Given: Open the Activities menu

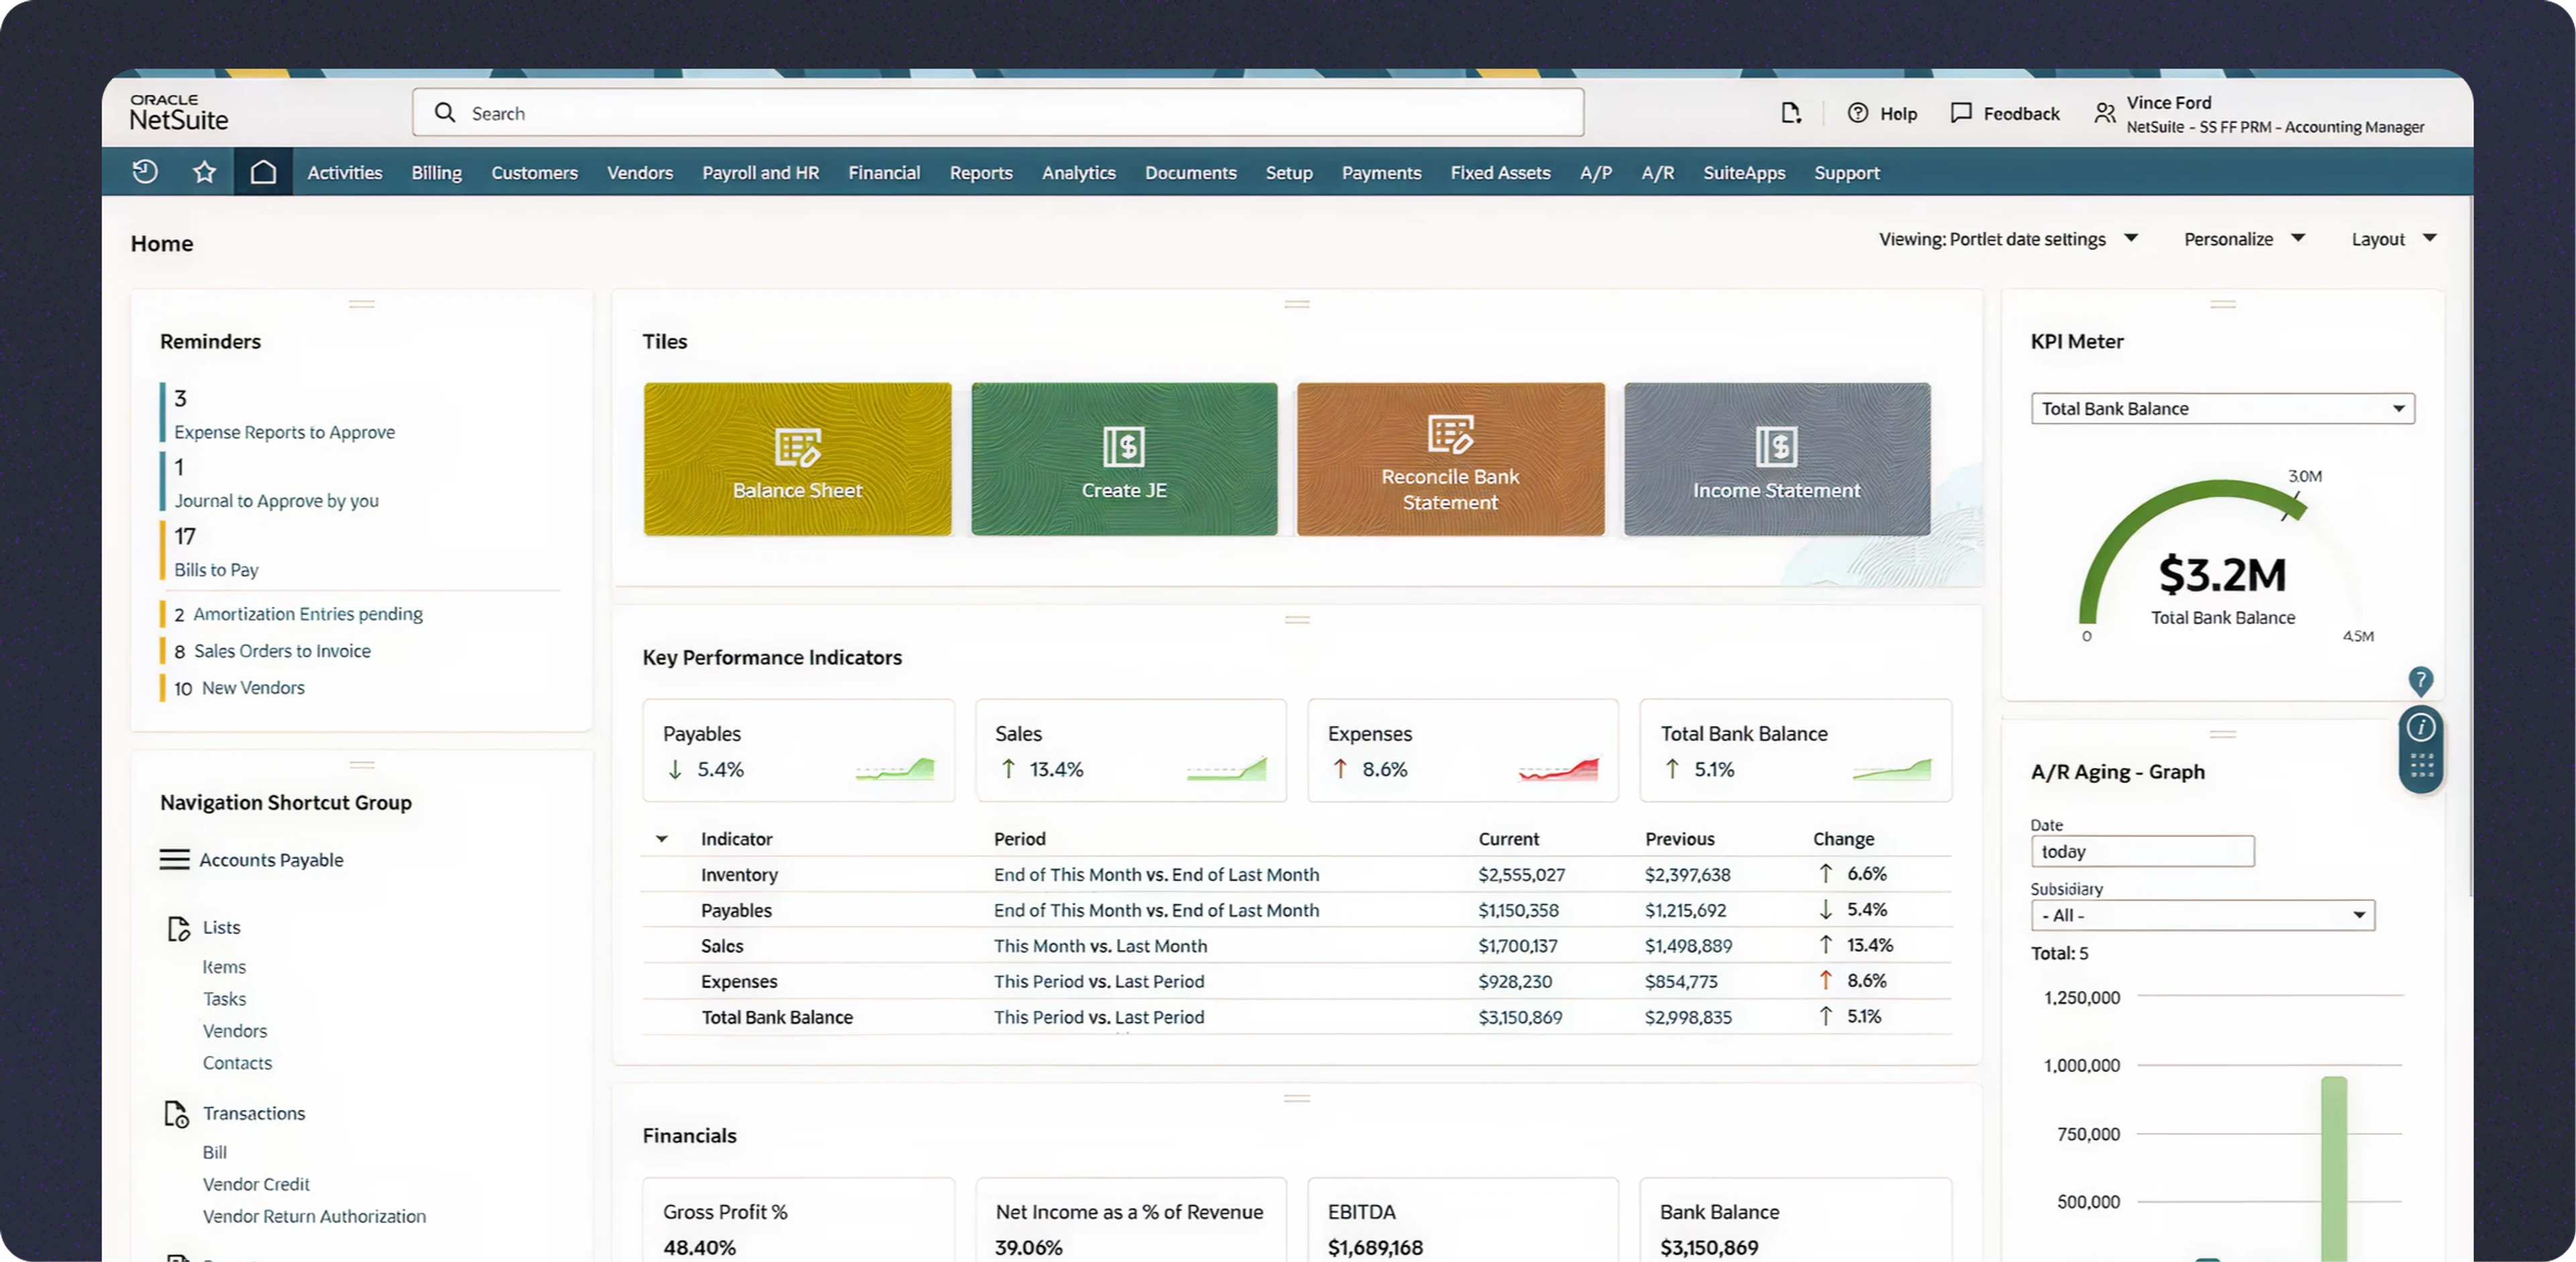Looking at the screenshot, I should (345, 172).
